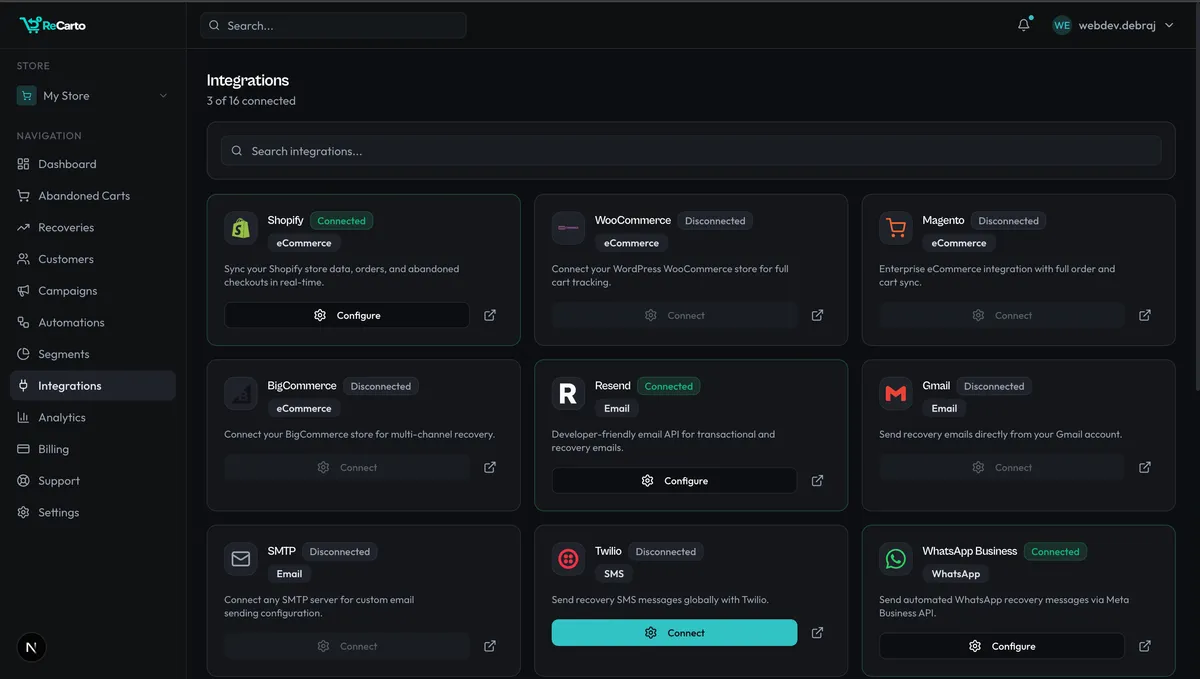Image resolution: width=1200 pixels, height=679 pixels.
Task: Click the Shopify logo icon
Action: [x=241, y=228]
